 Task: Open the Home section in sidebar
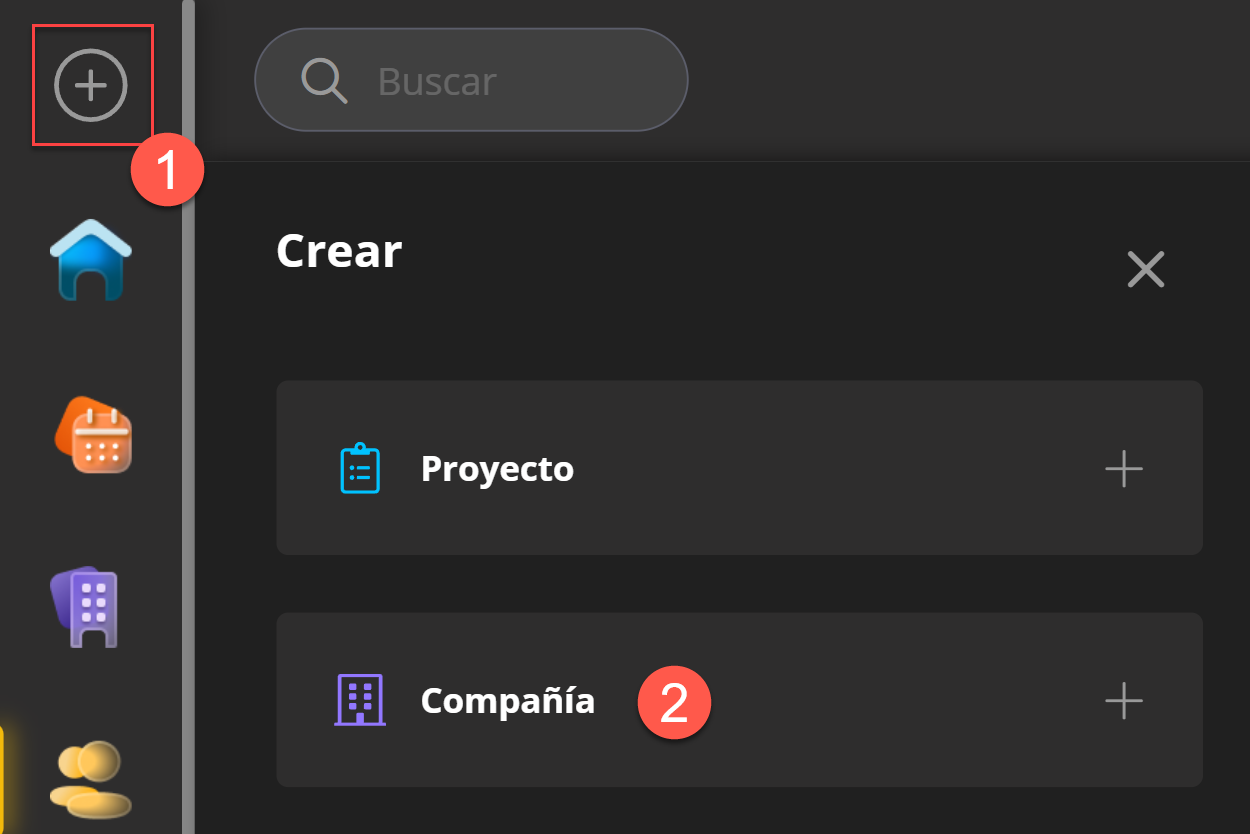[91, 260]
